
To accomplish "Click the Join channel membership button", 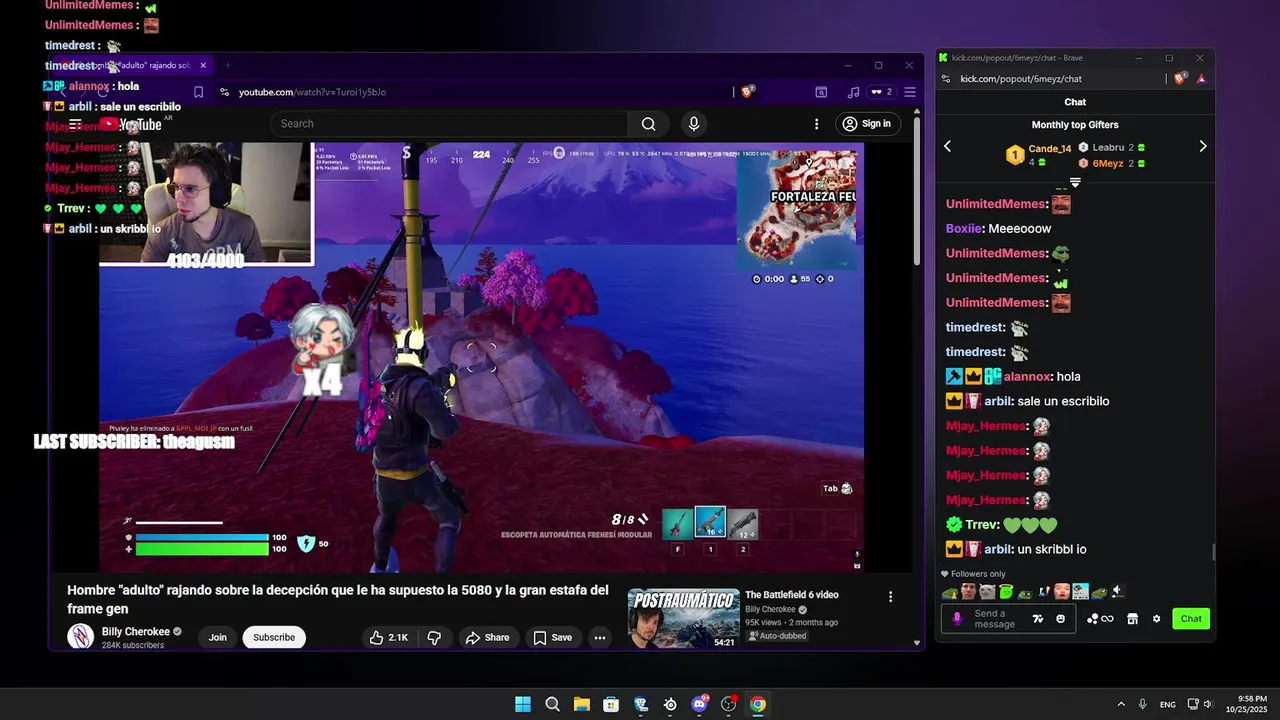I will click(218, 638).
